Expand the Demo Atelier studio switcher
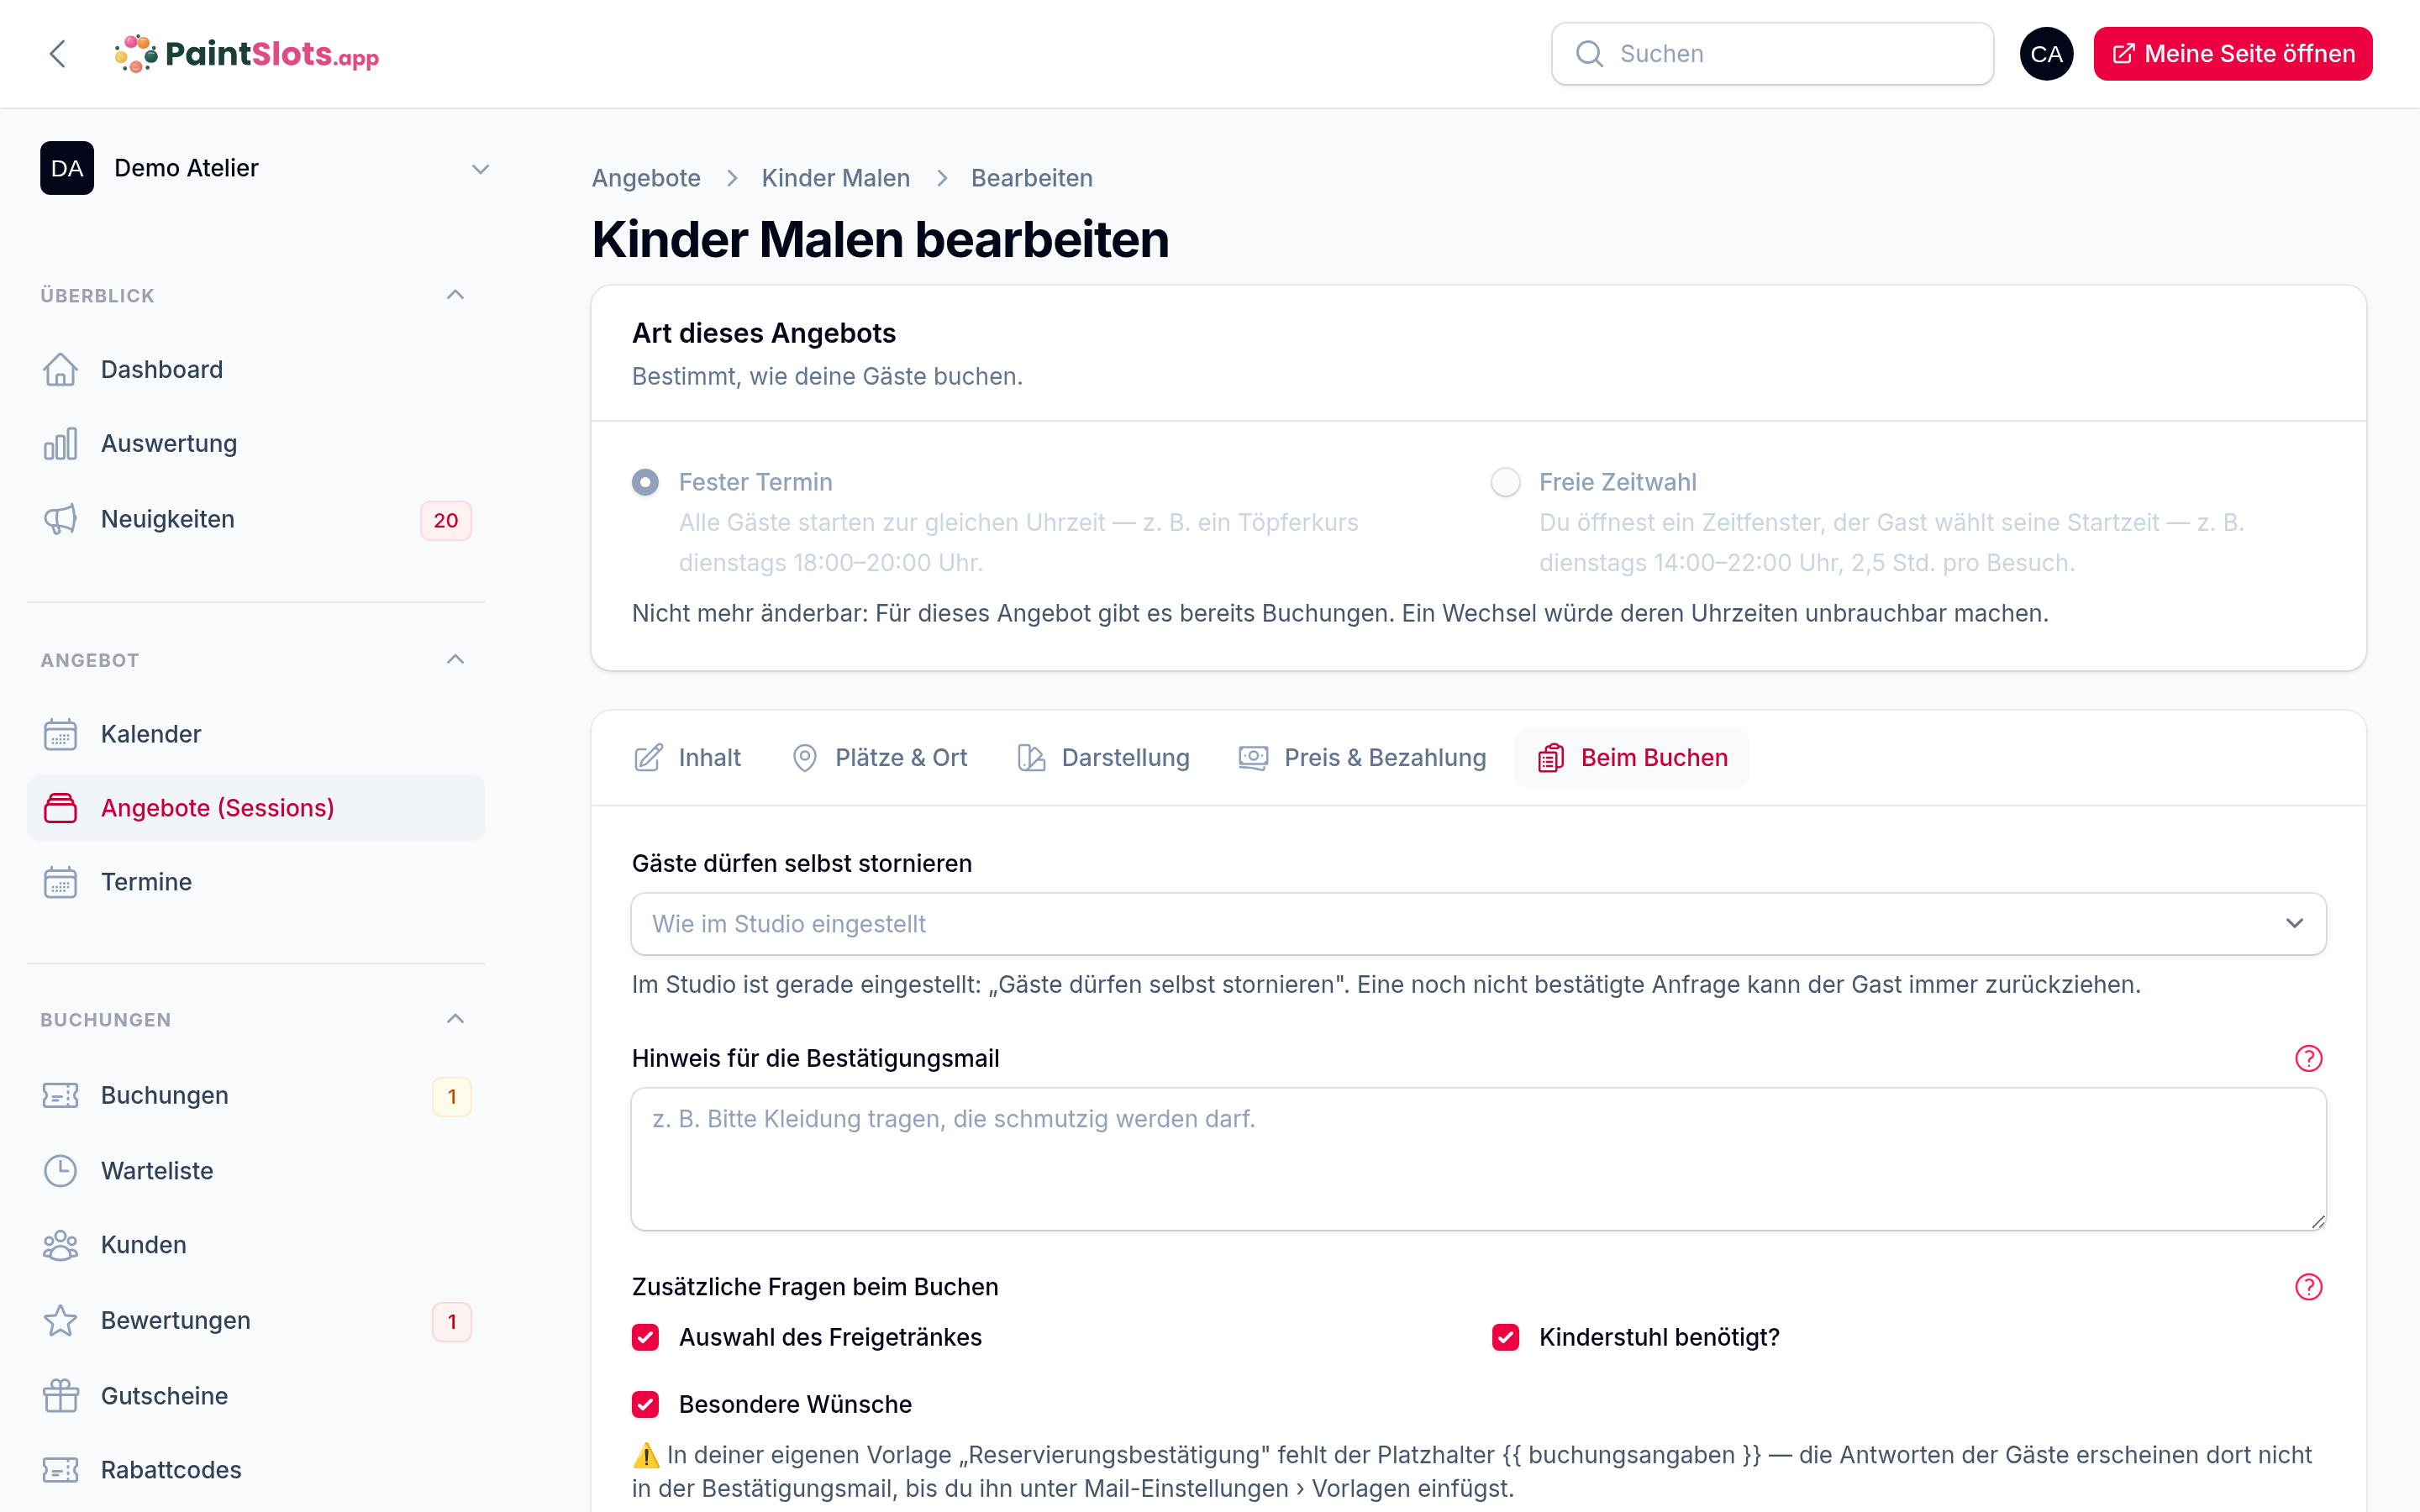This screenshot has height=1512, width=2420. coord(266,168)
